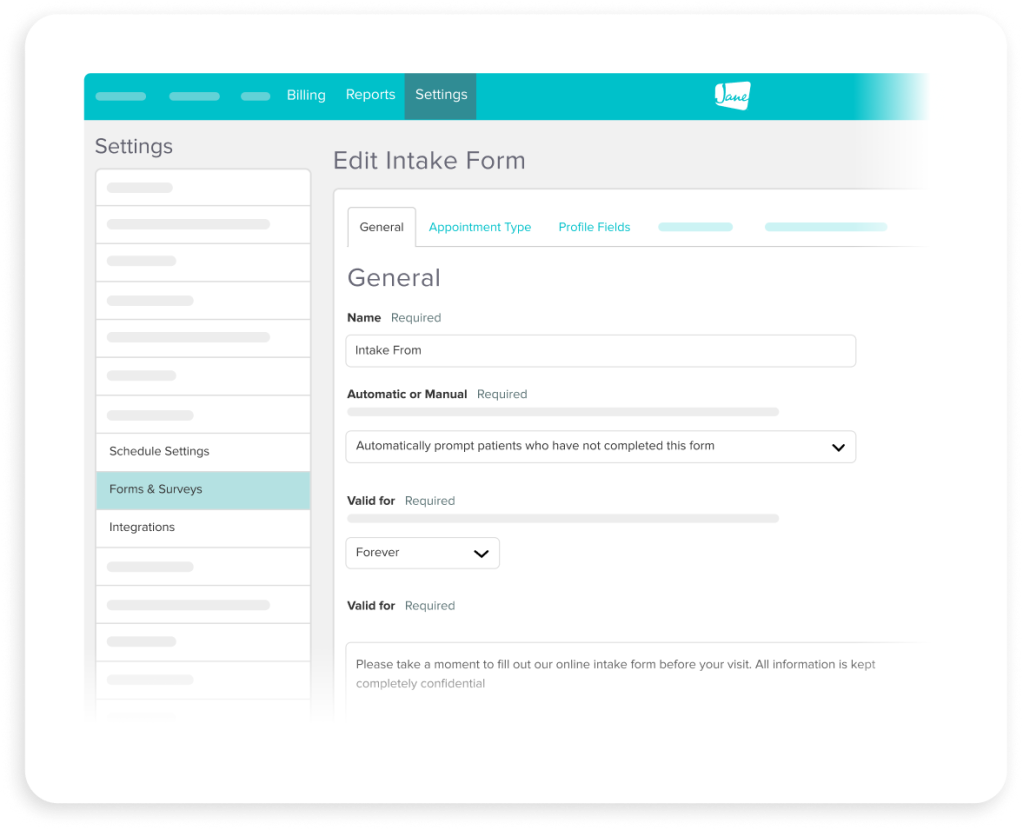Screen dimensions: 1023x830
Task: Open the Reports section
Action: coord(370,95)
